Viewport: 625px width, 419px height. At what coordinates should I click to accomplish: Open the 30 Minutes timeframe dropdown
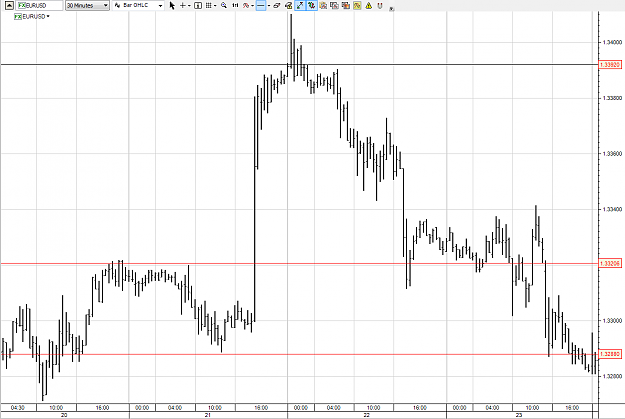[87, 6]
